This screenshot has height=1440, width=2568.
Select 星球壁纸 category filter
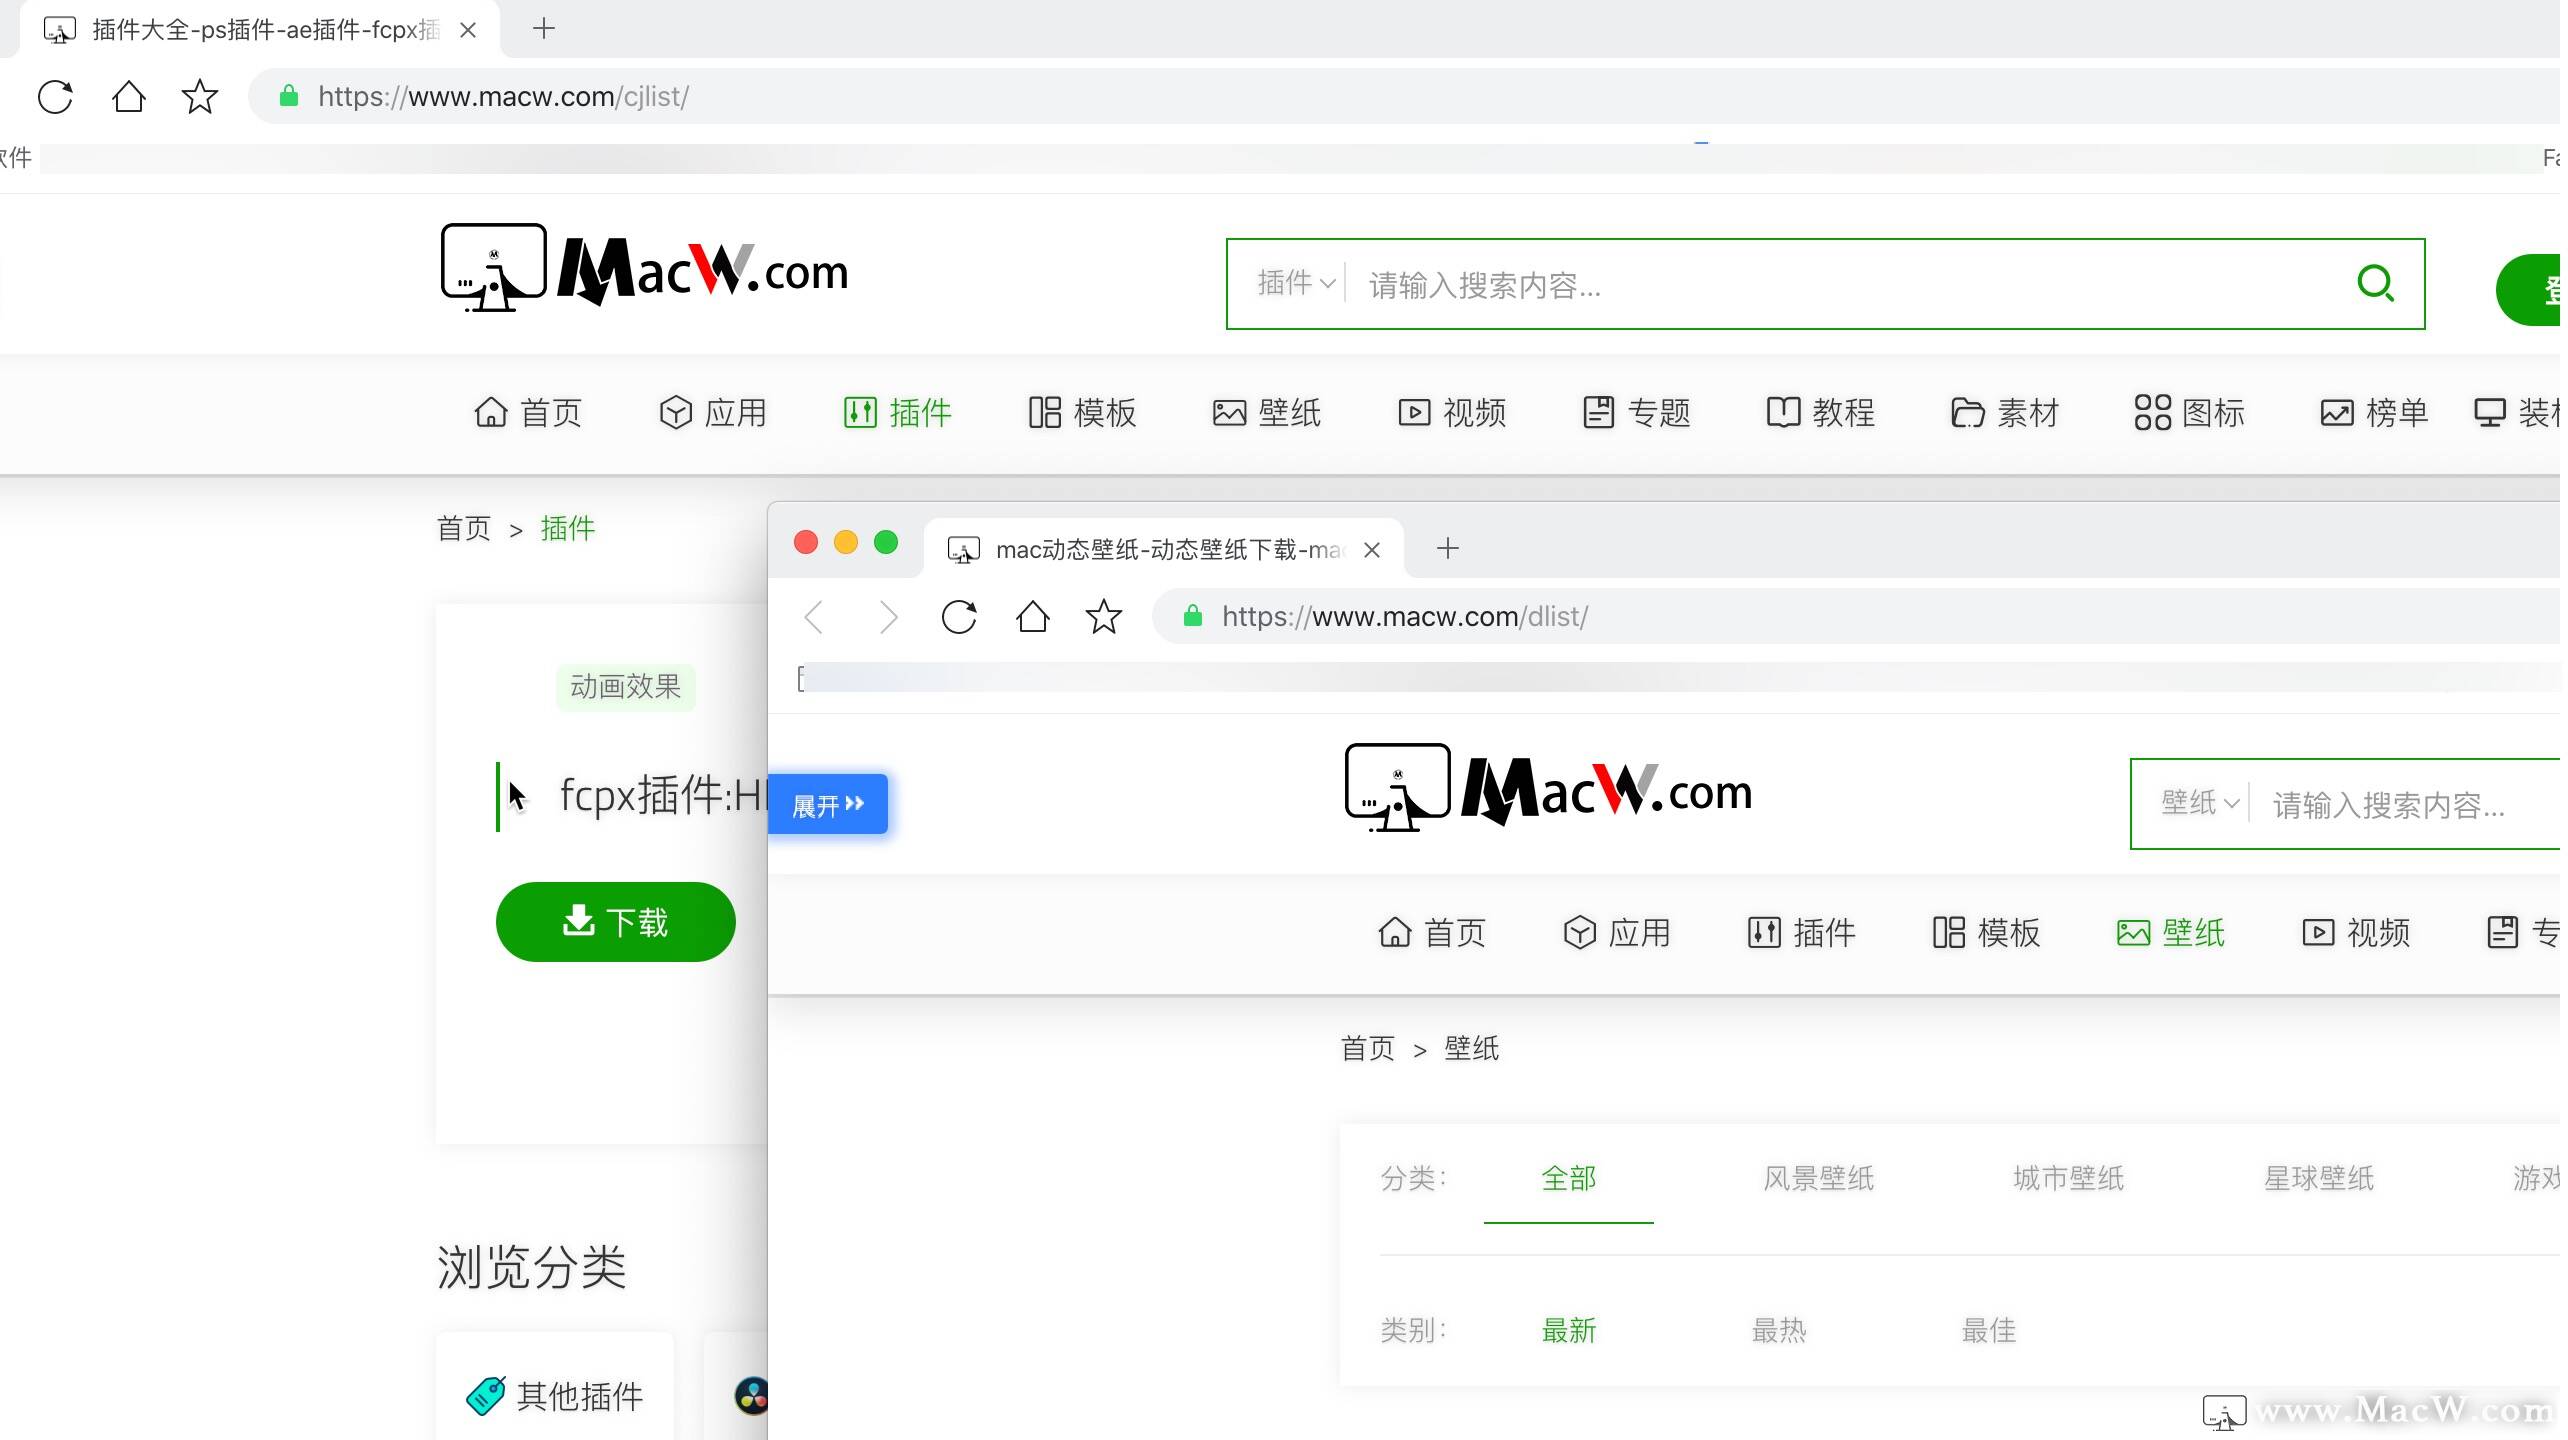tap(2319, 1178)
